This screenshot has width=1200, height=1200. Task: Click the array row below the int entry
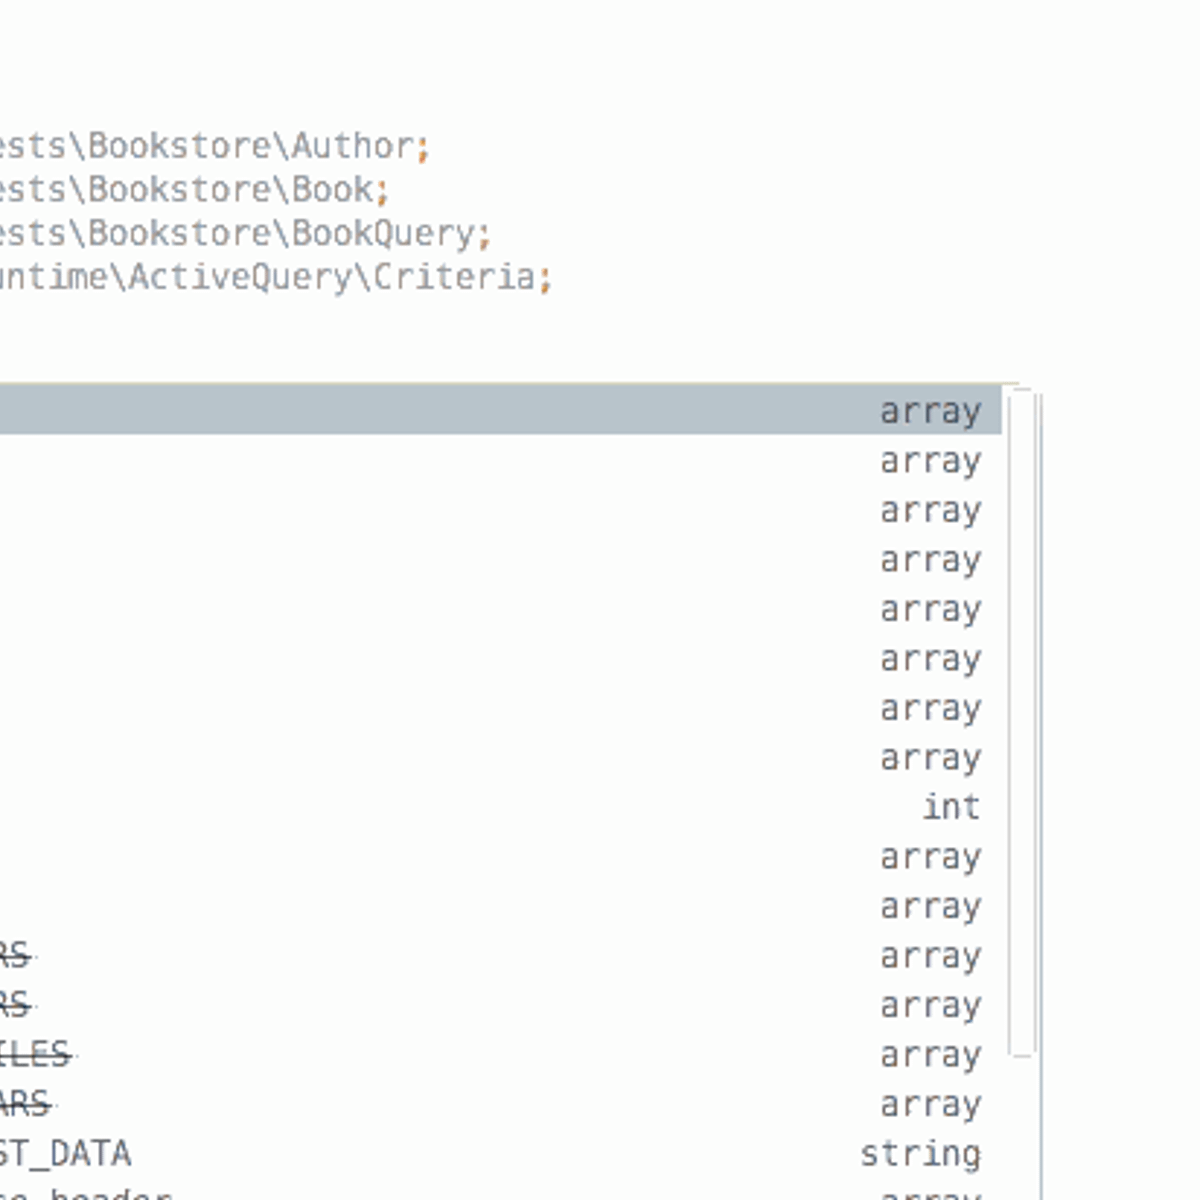(500, 857)
